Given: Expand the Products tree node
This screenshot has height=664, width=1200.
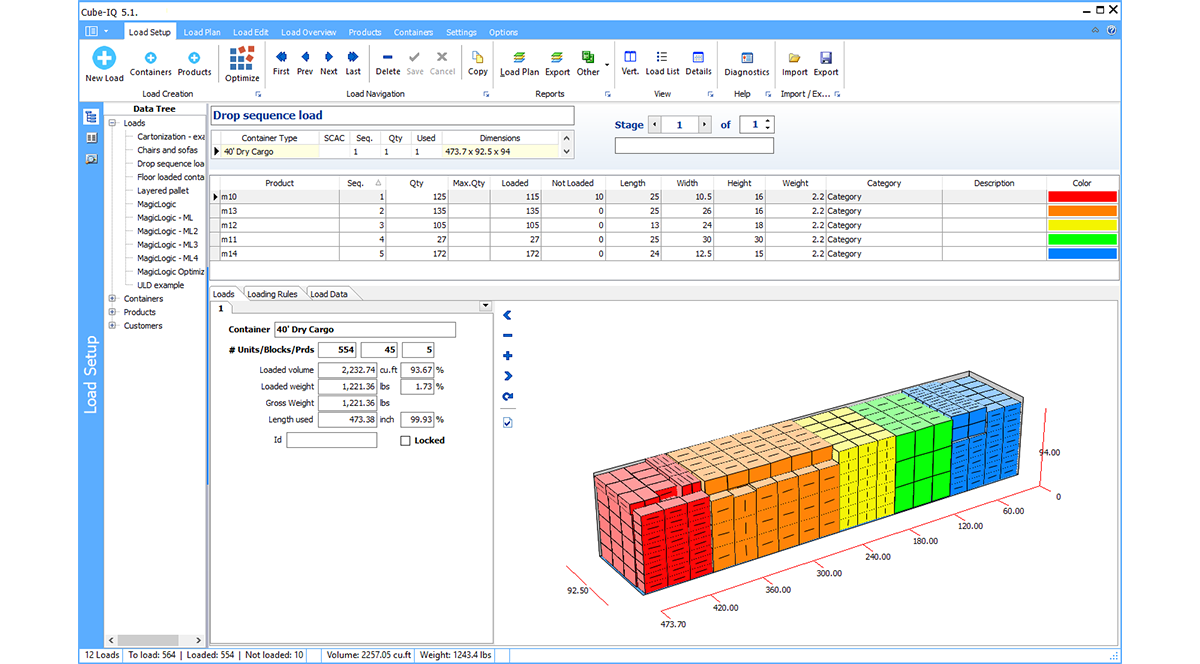Looking at the screenshot, I should (112, 312).
